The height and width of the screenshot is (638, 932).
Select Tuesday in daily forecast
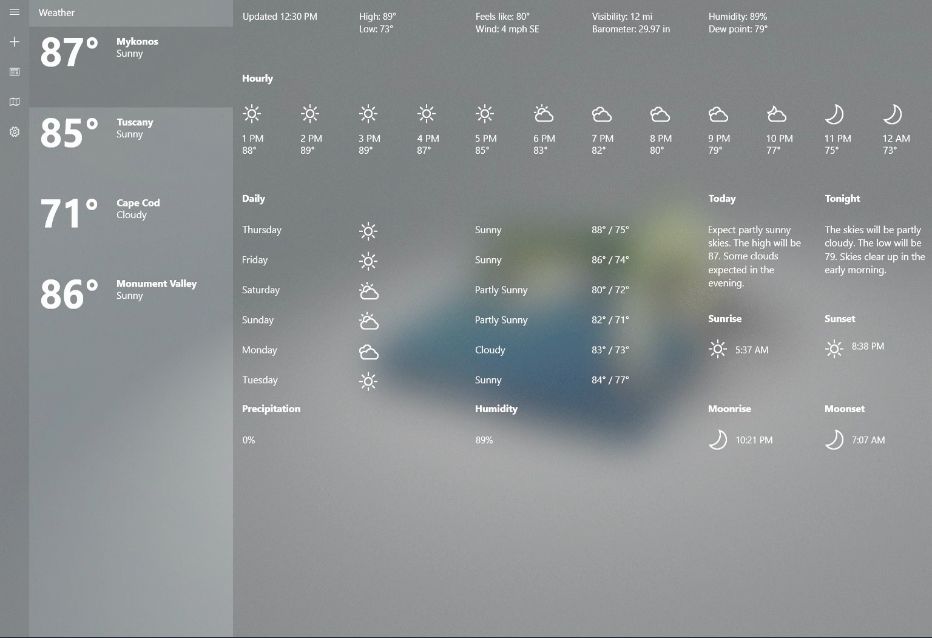260,380
